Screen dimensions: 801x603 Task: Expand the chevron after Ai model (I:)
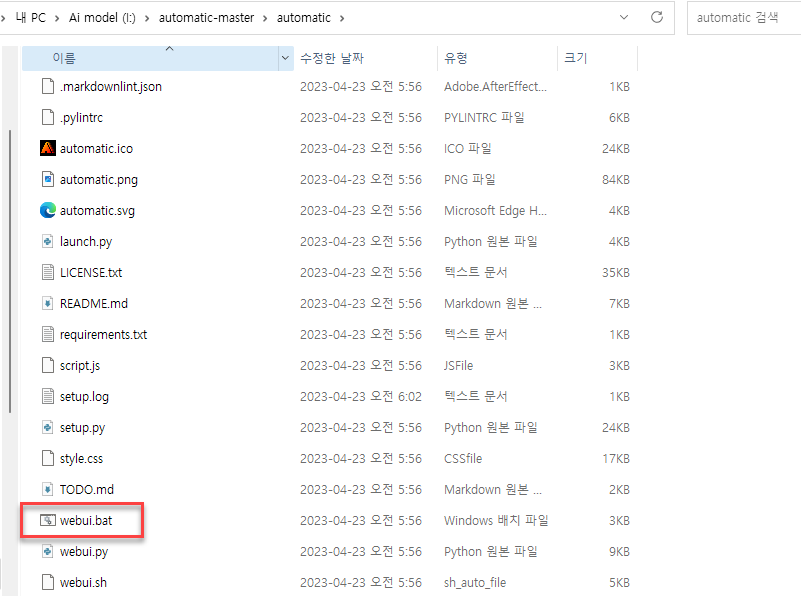point(147,18)
